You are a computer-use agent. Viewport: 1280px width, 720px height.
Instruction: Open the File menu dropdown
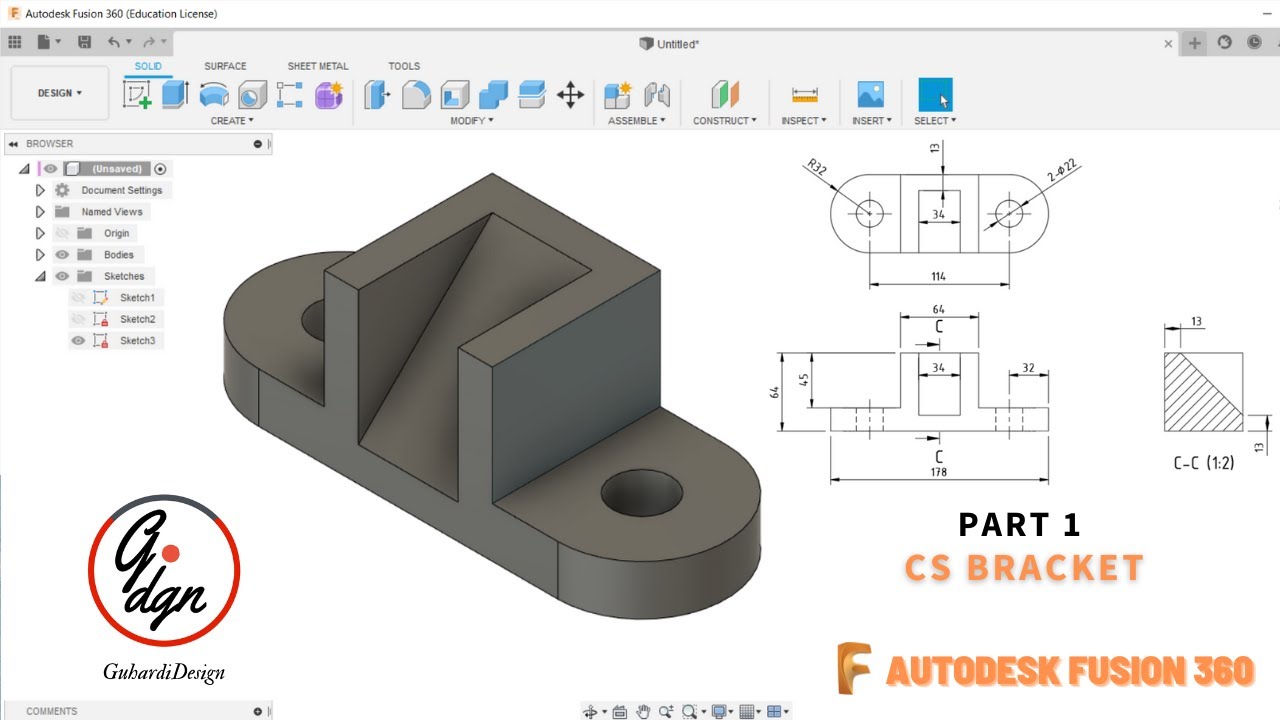pos(49,42)
